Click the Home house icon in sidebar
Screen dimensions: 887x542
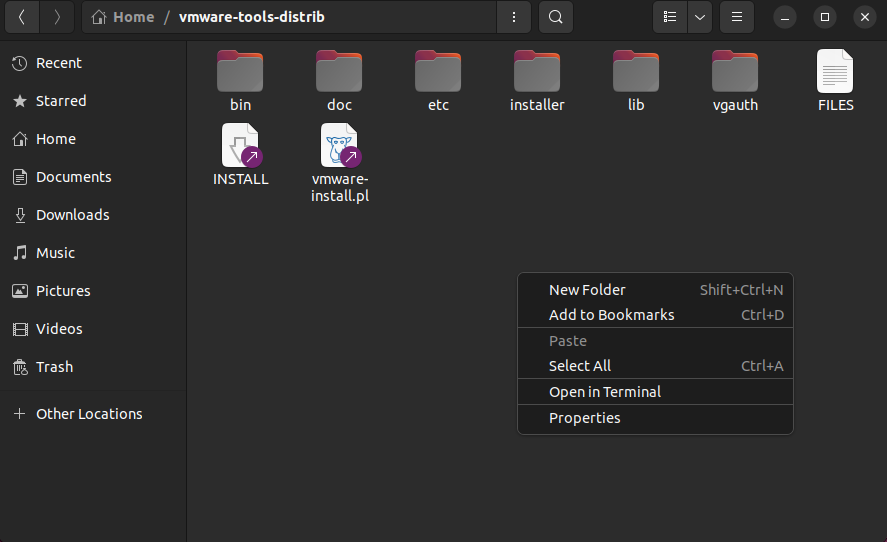point(20,139)
